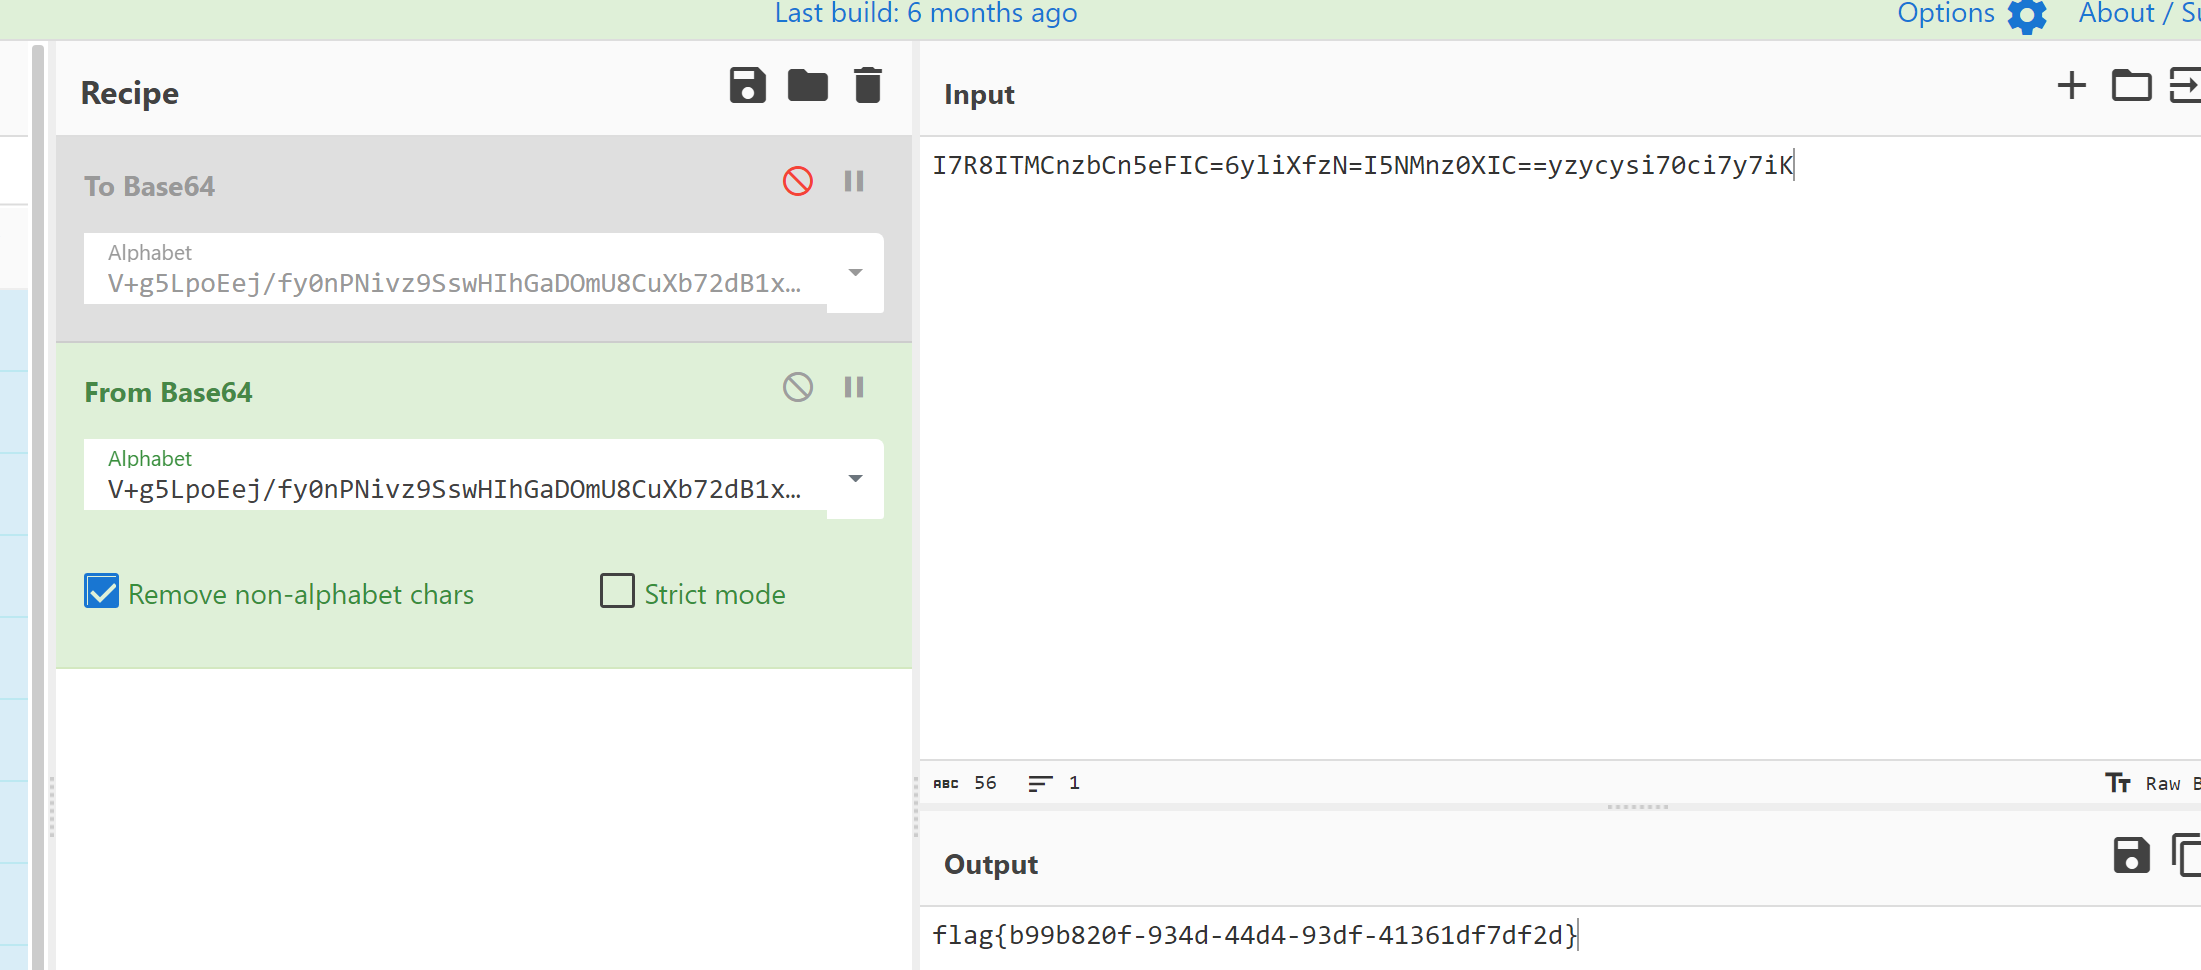
Task: Load a saved recipe
Action: [x=808, y=86]
